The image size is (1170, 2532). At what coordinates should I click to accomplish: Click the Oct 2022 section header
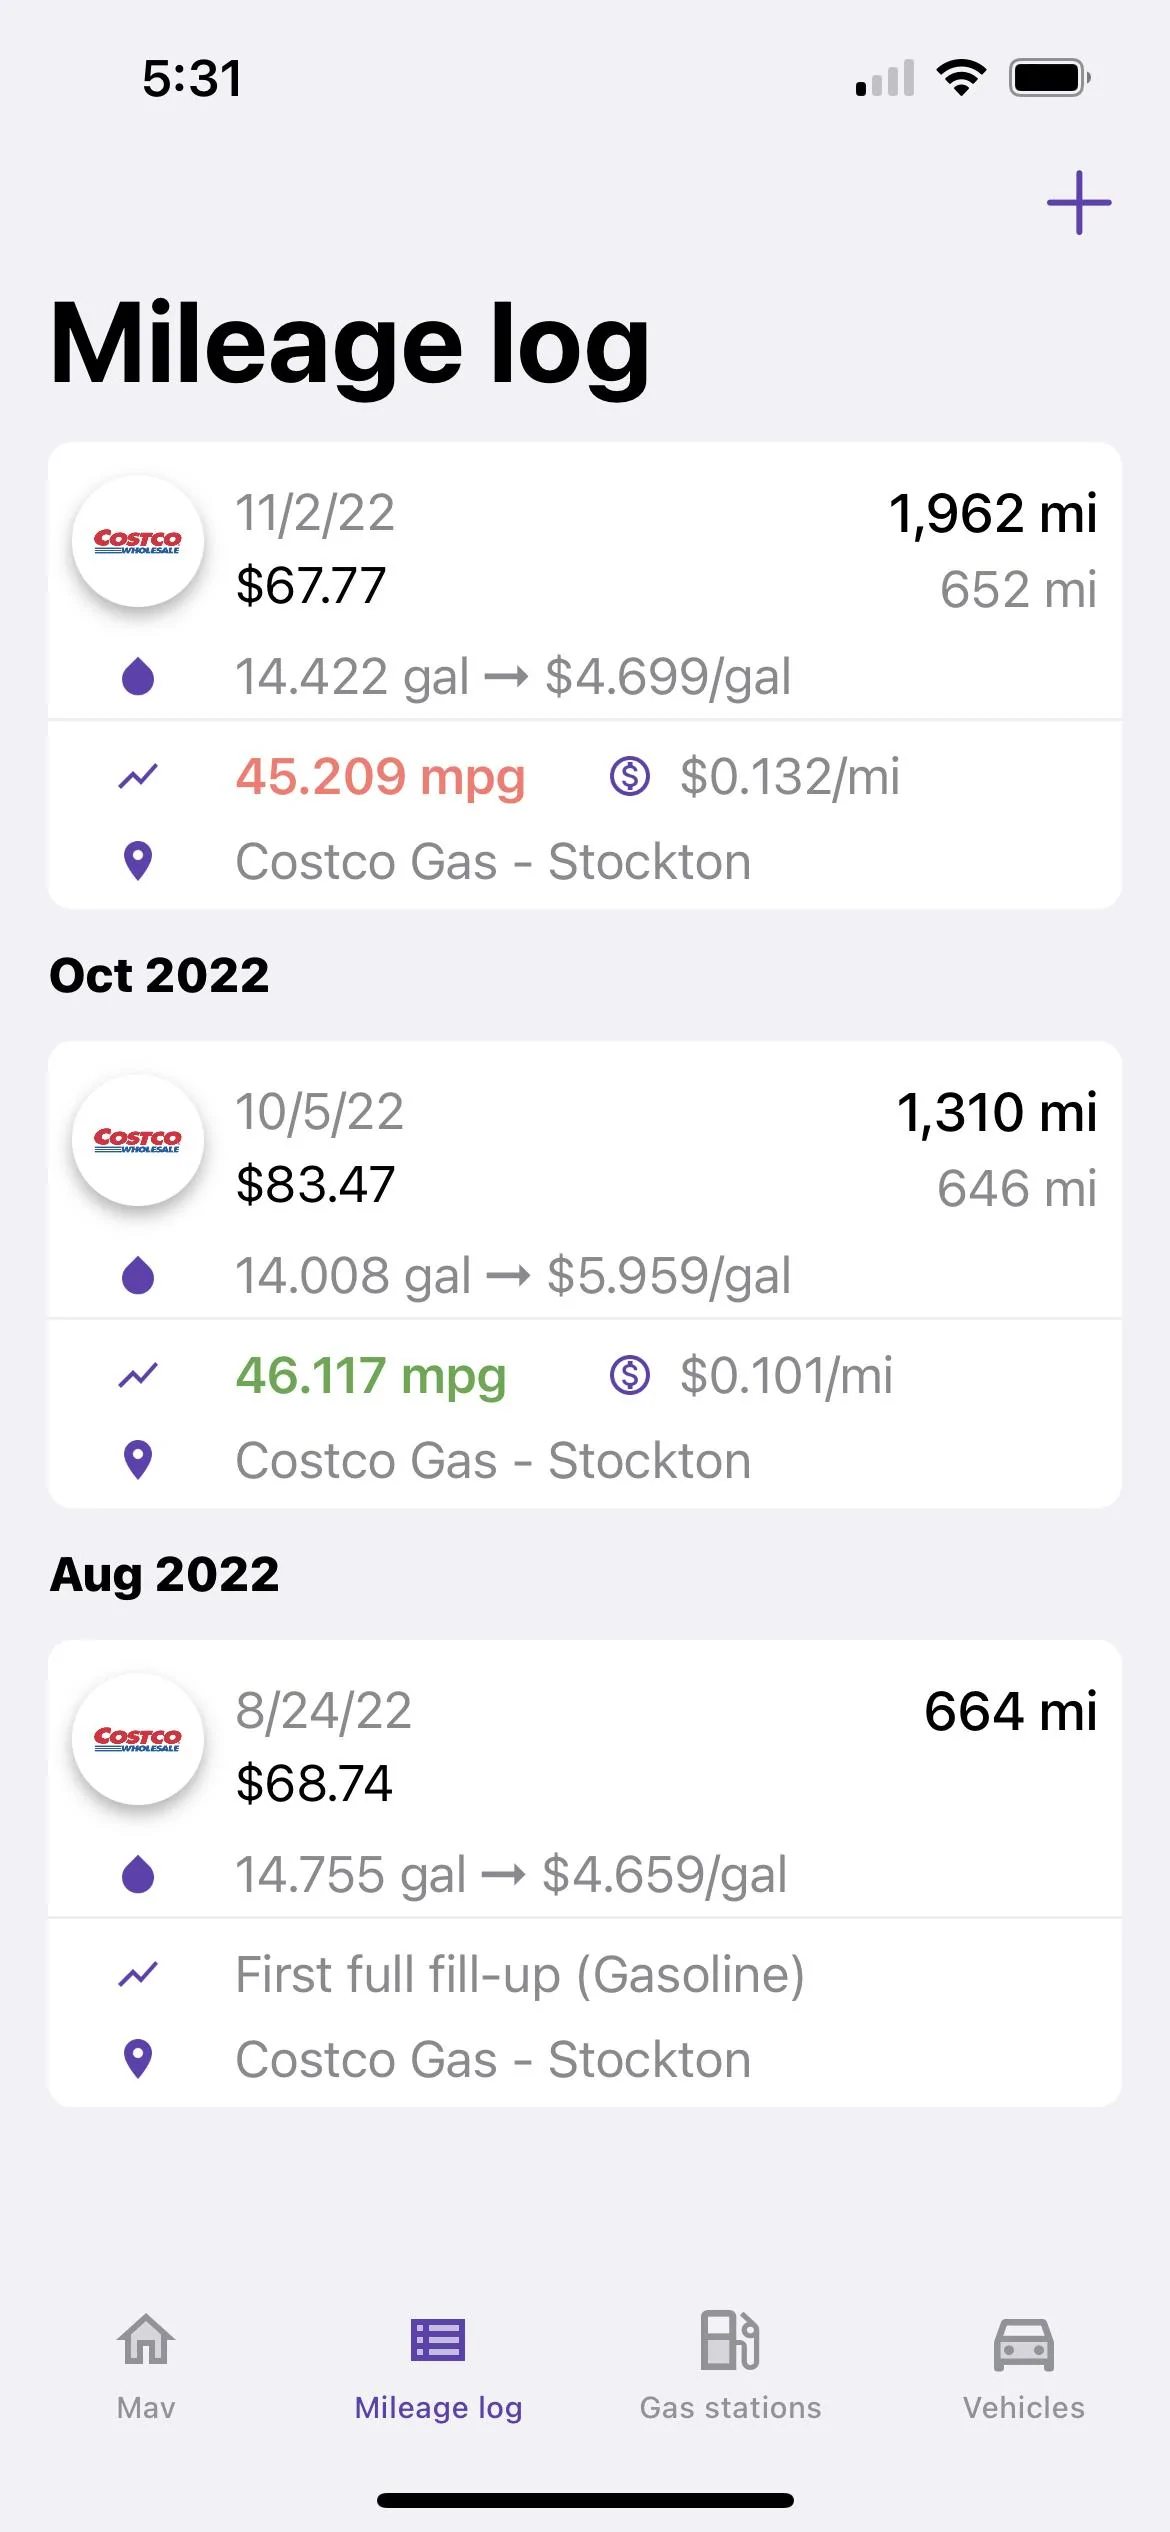point(160,975)
